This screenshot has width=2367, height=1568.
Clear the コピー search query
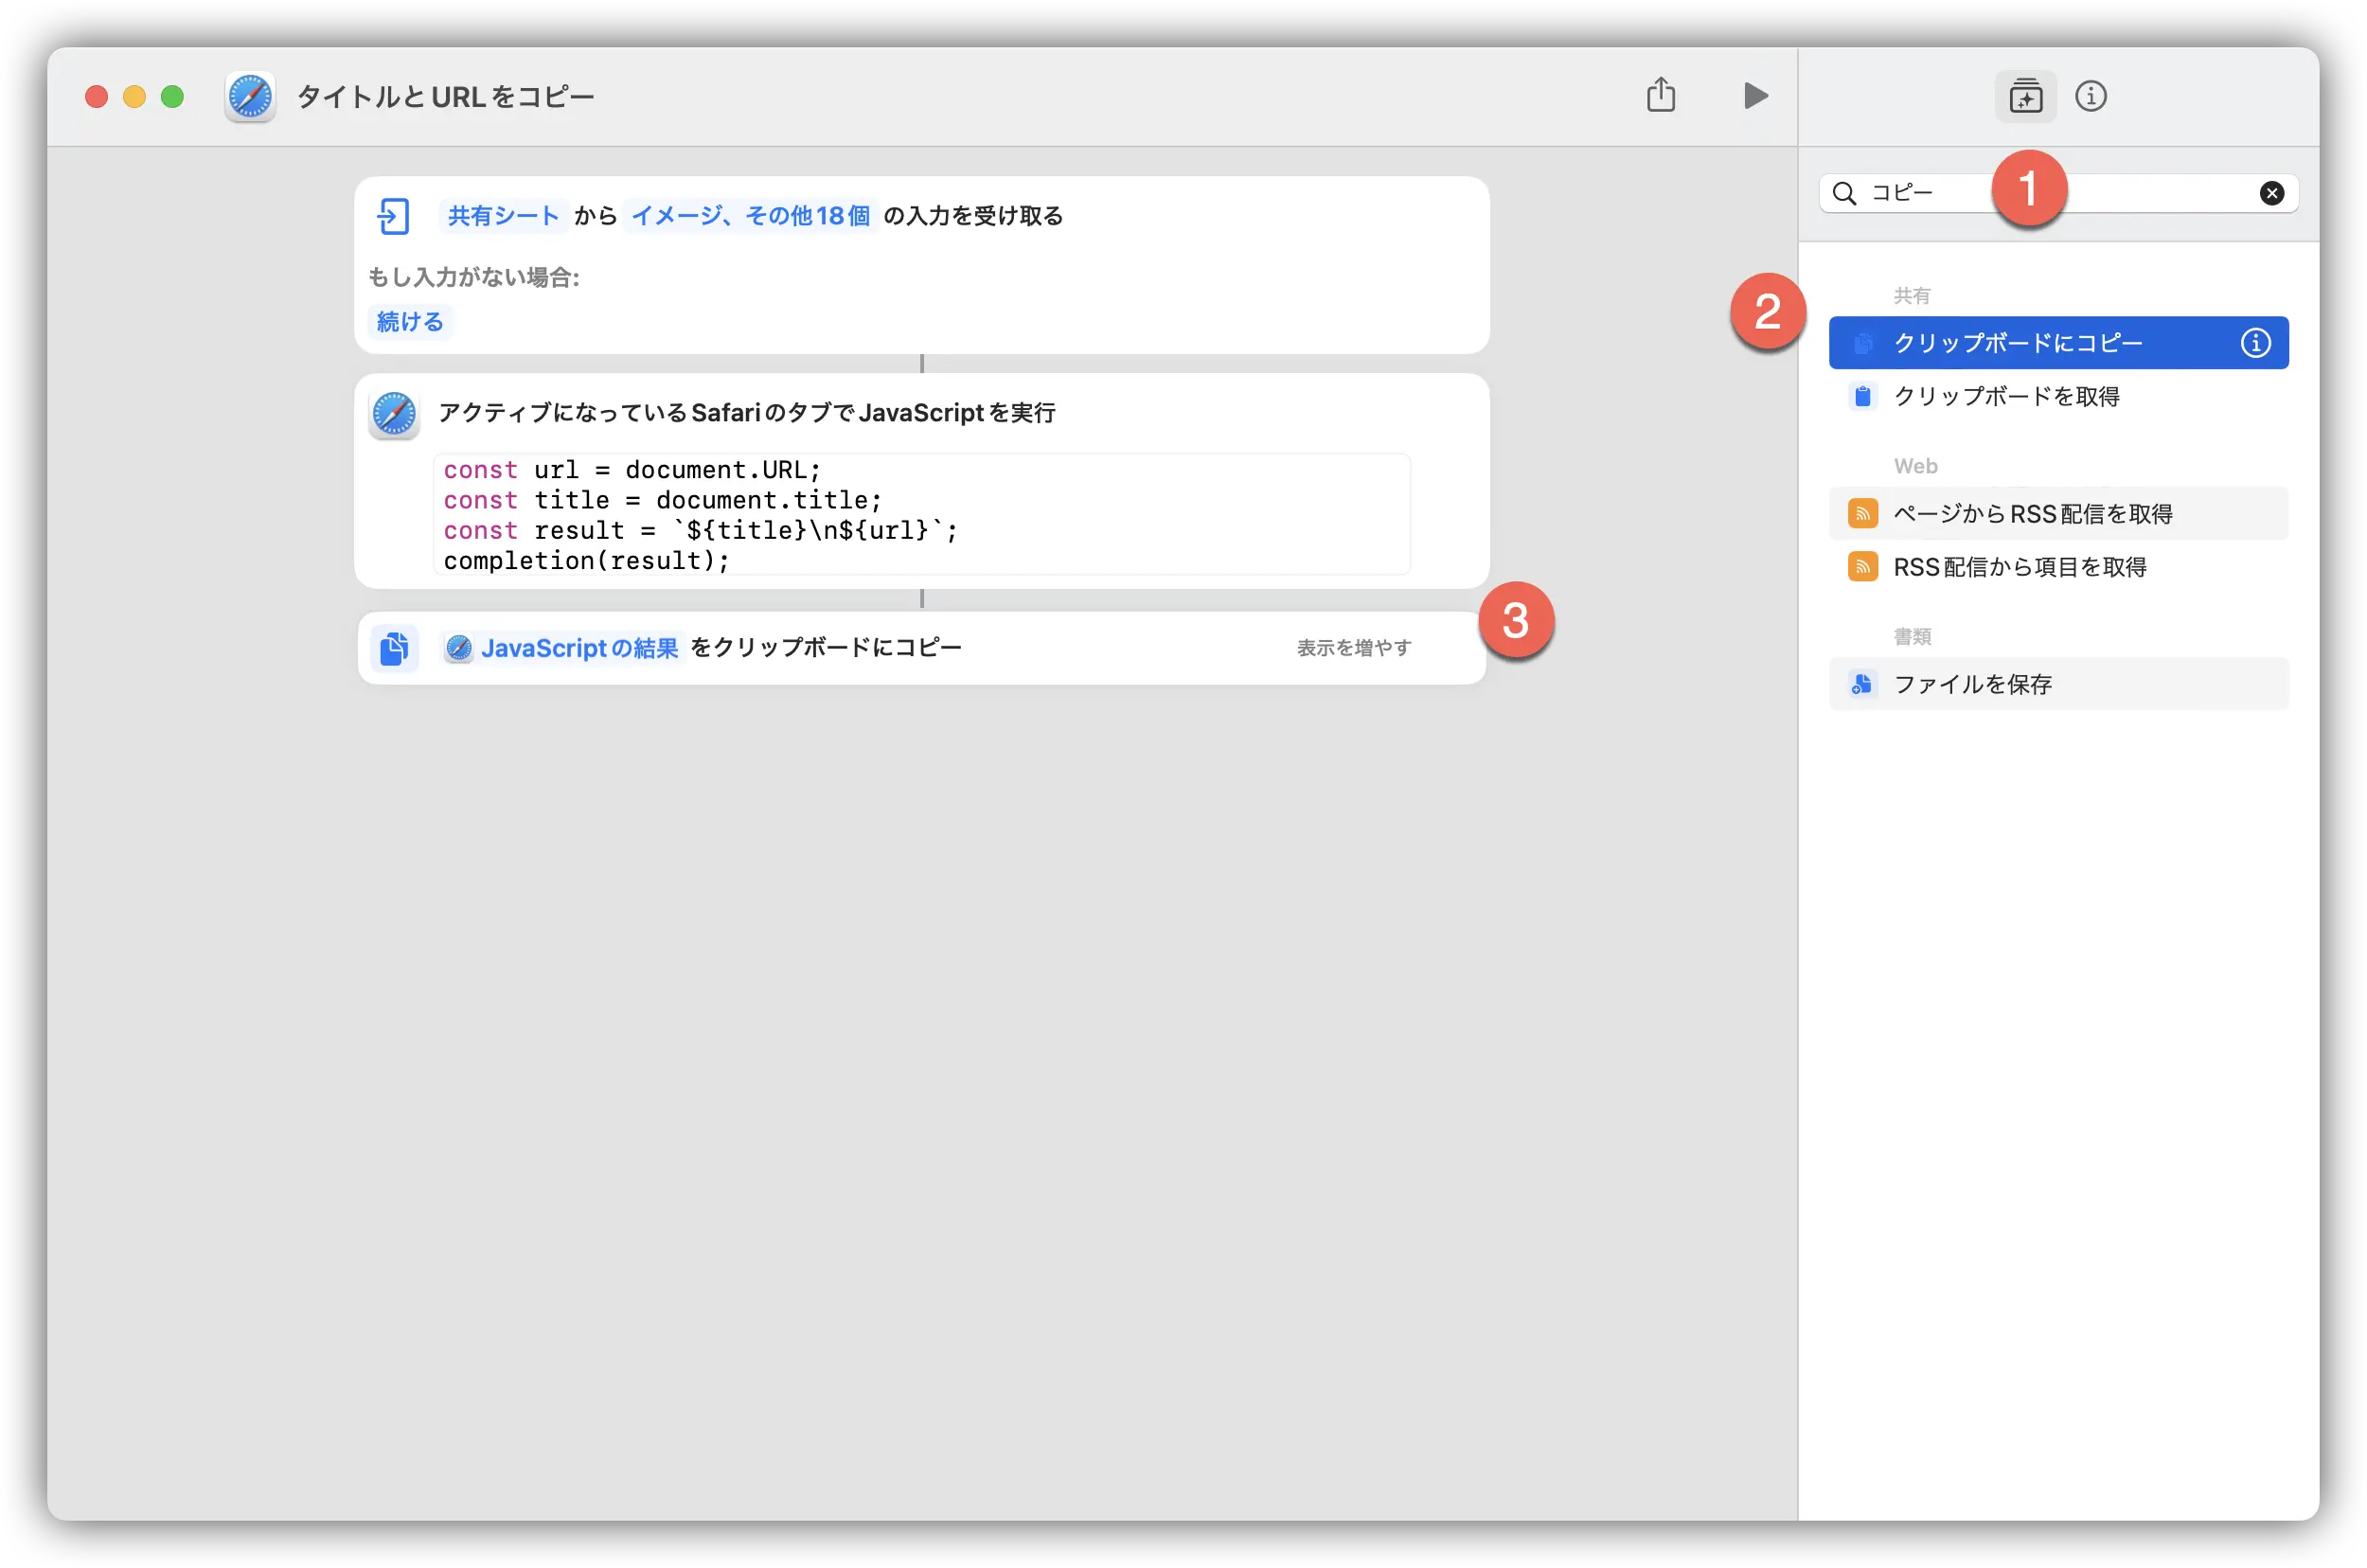(2273, 193)
